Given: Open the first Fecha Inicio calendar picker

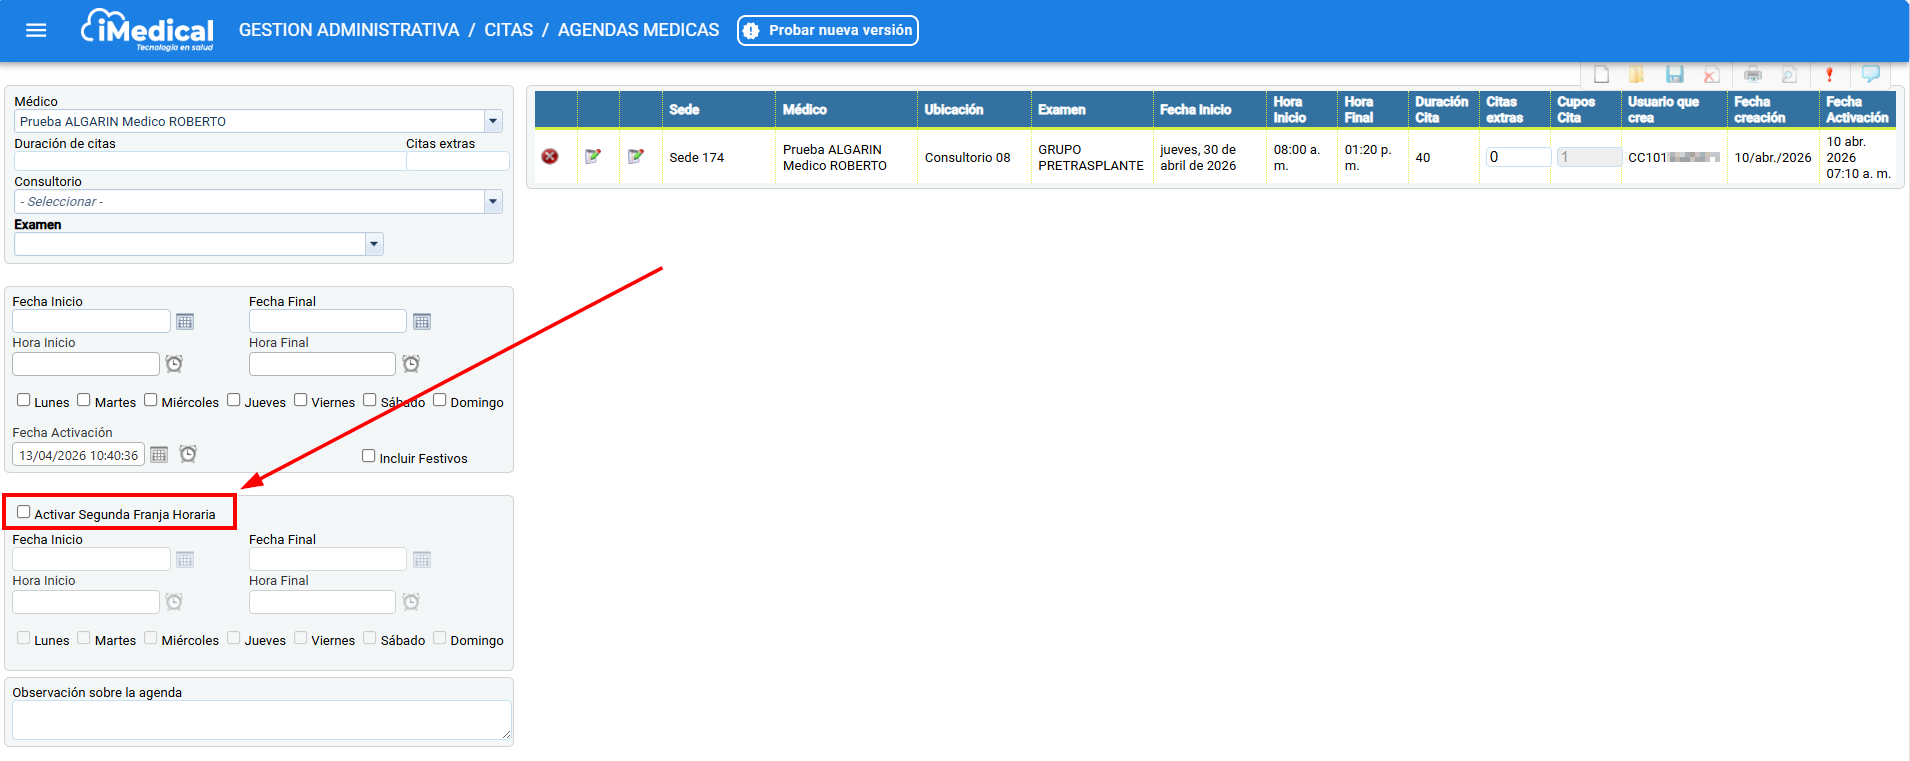Looking at the screenshot, I should [185, 322].
